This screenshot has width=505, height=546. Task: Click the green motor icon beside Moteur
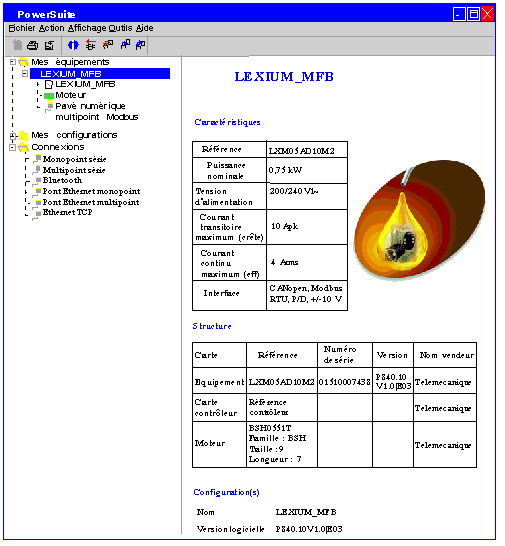click(x=49, y=95)
